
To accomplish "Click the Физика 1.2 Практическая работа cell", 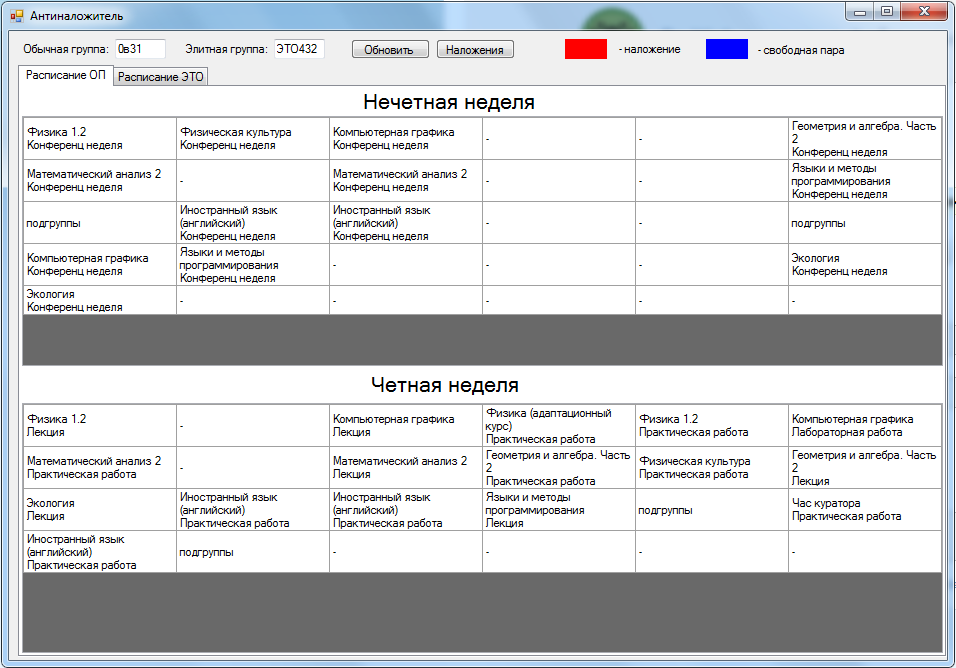I will coord(711,425).
